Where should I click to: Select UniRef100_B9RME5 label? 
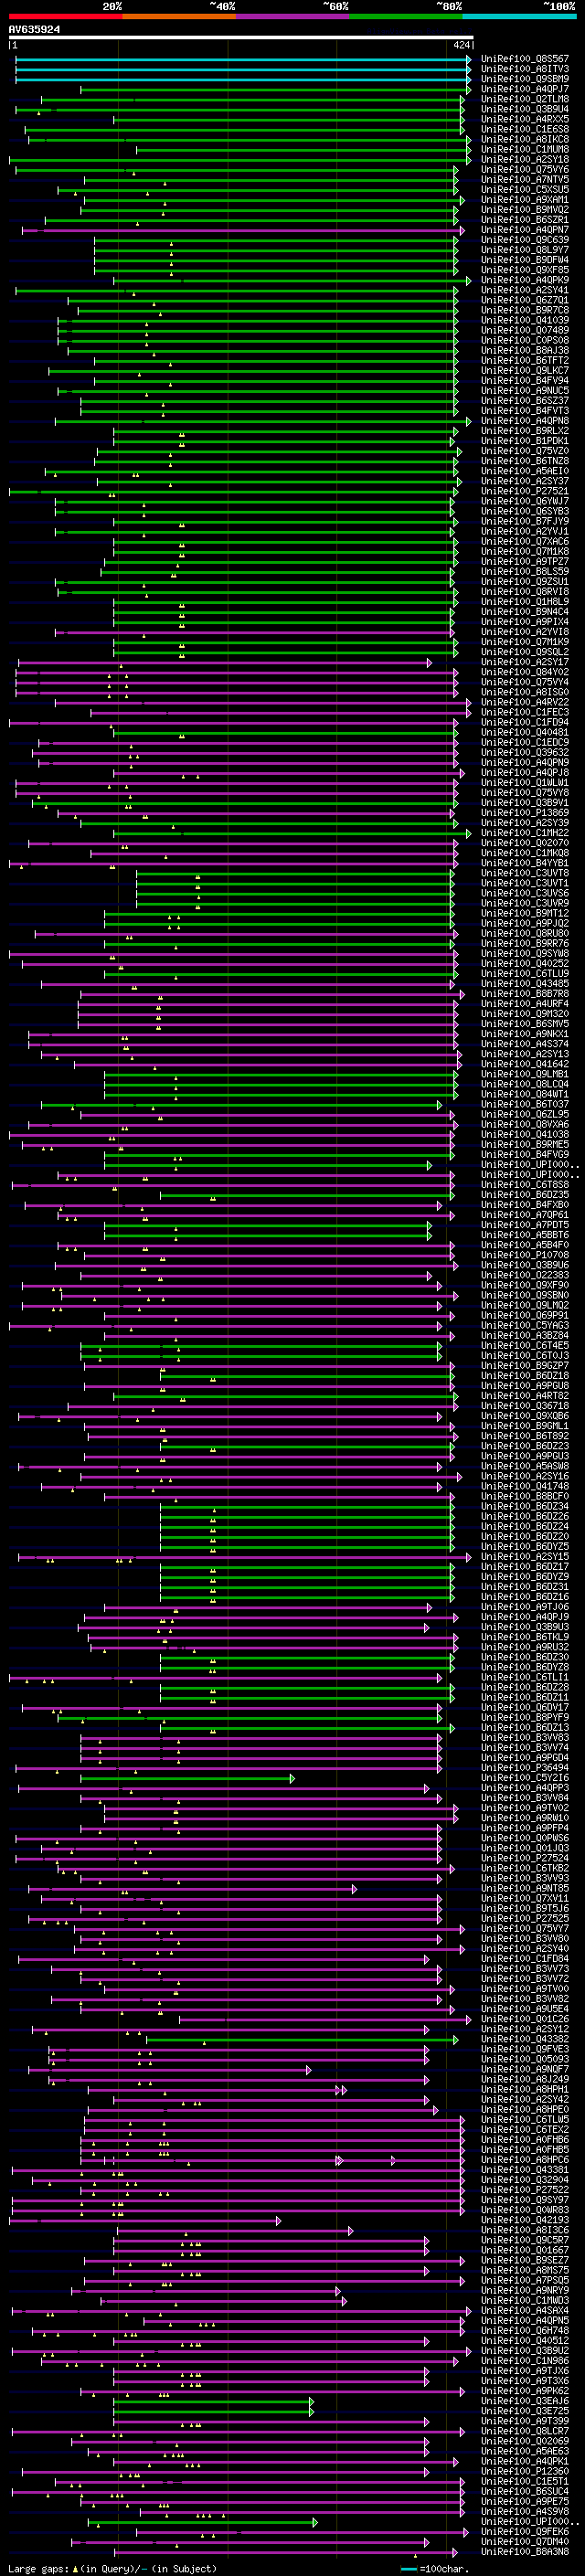[525, 1145]
